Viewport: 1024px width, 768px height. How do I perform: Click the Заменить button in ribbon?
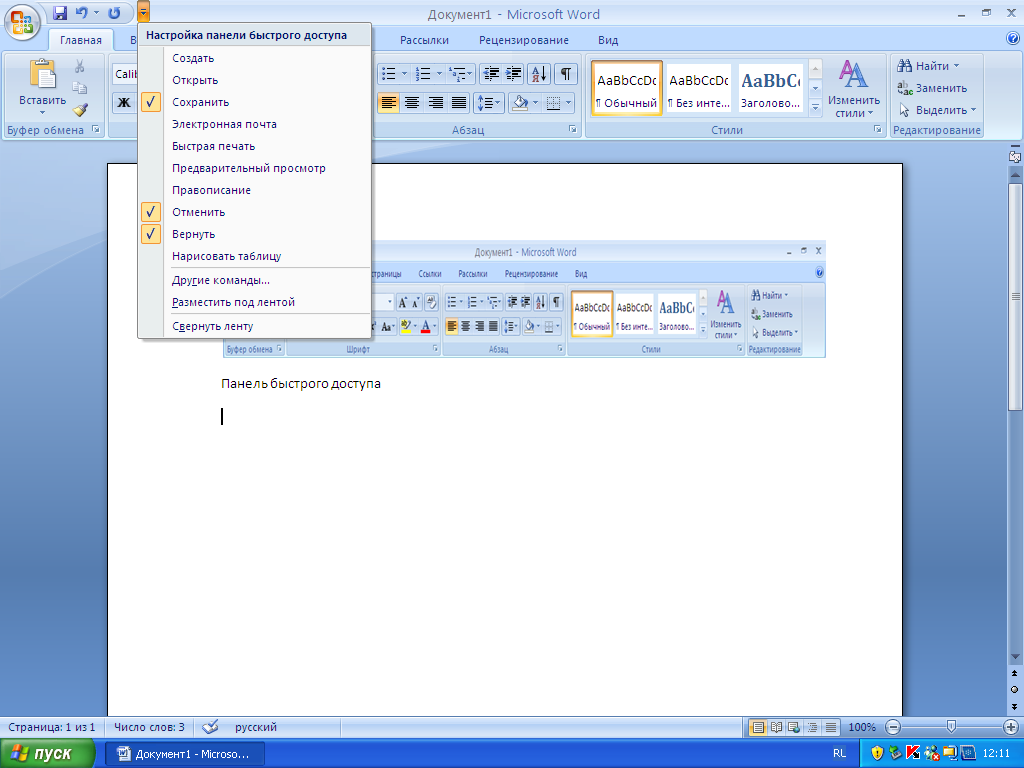pos(932,88)
